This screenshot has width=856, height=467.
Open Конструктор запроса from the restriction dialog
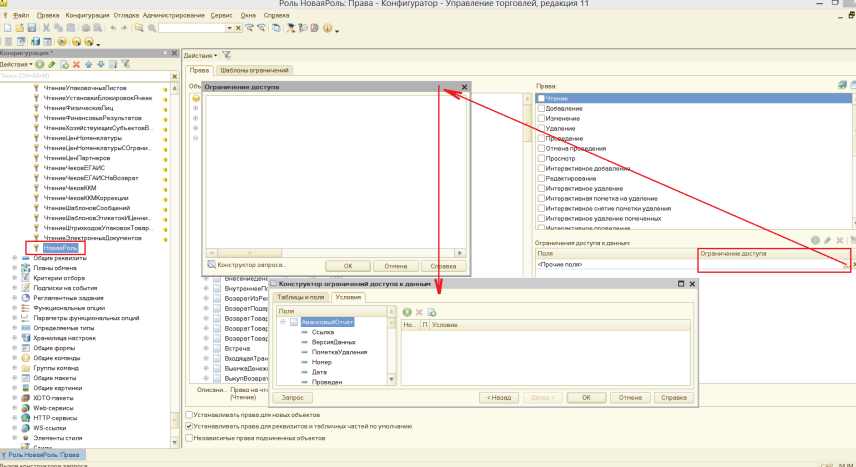[251, 265]
